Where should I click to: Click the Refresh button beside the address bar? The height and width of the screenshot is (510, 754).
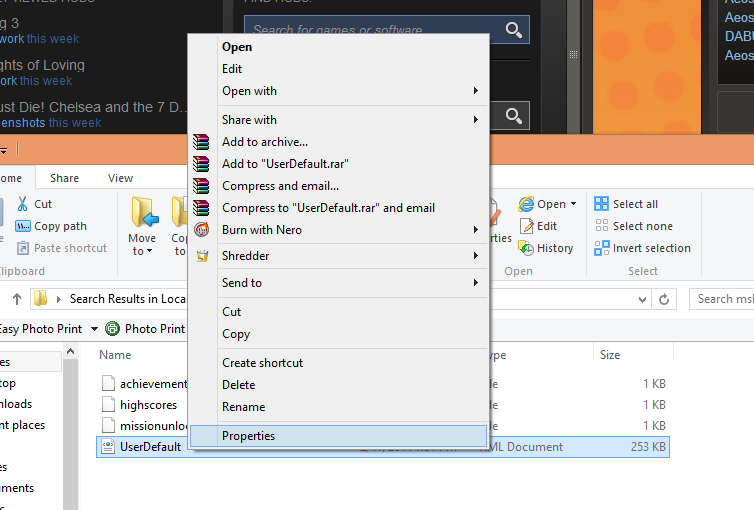(664, 299)
